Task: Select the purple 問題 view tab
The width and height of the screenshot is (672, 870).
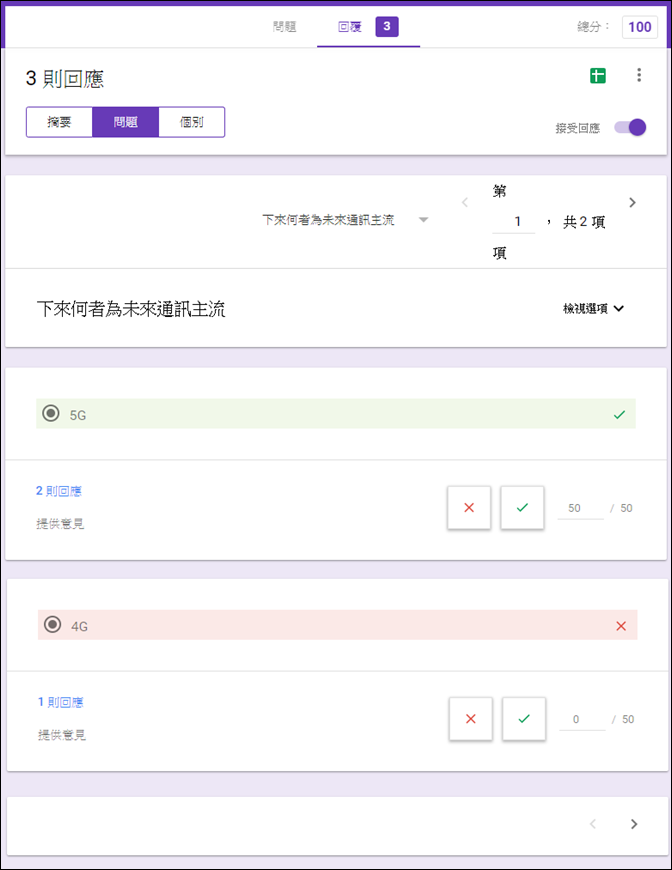Action: pos(125,122)
